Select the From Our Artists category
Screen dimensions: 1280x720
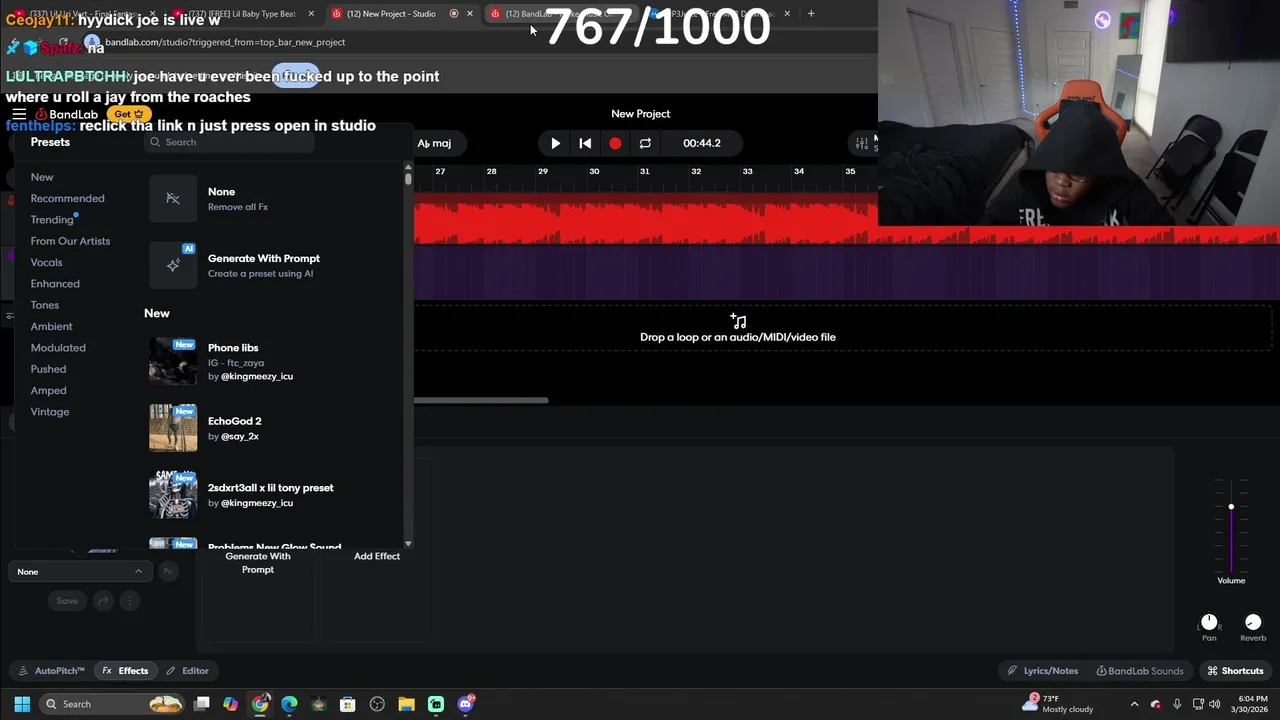(70, 241)
